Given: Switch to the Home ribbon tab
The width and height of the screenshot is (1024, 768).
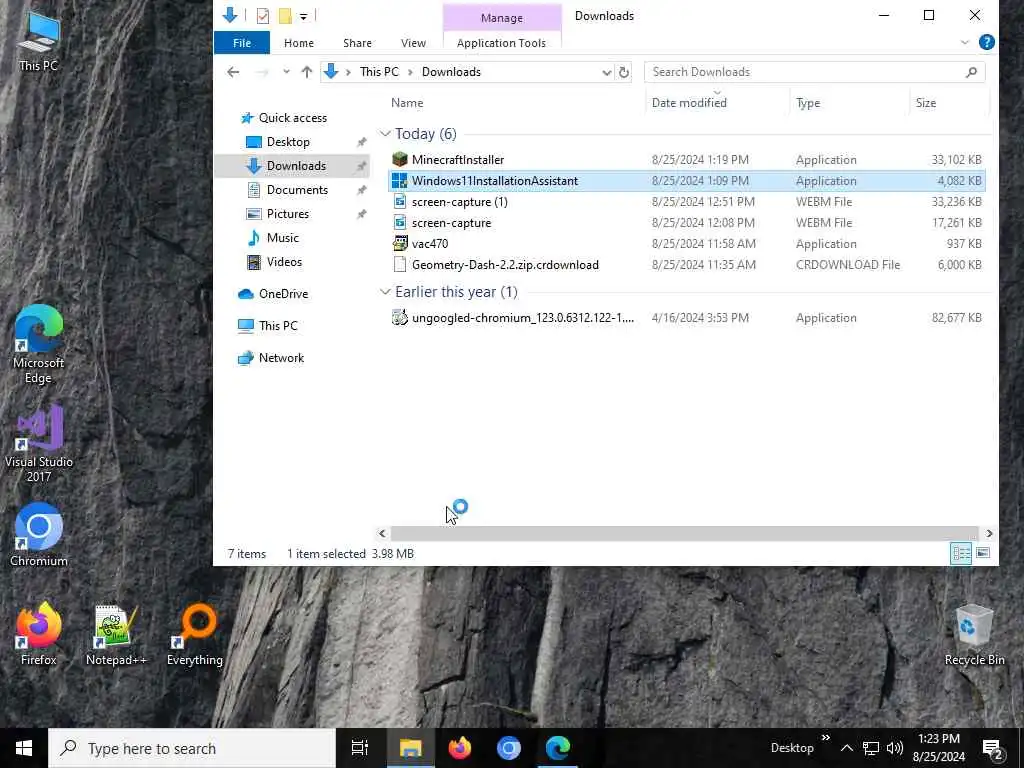Looking at the screenshot, I should click(298, 42).
